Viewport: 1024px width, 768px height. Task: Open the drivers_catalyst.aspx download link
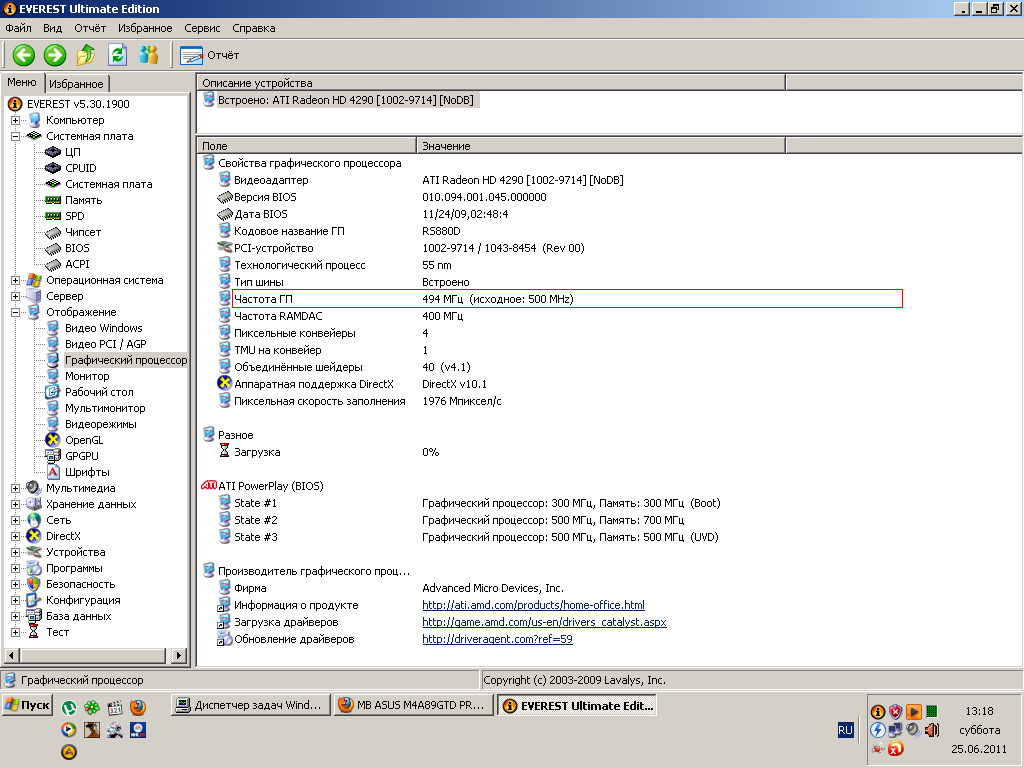(544, 622)
